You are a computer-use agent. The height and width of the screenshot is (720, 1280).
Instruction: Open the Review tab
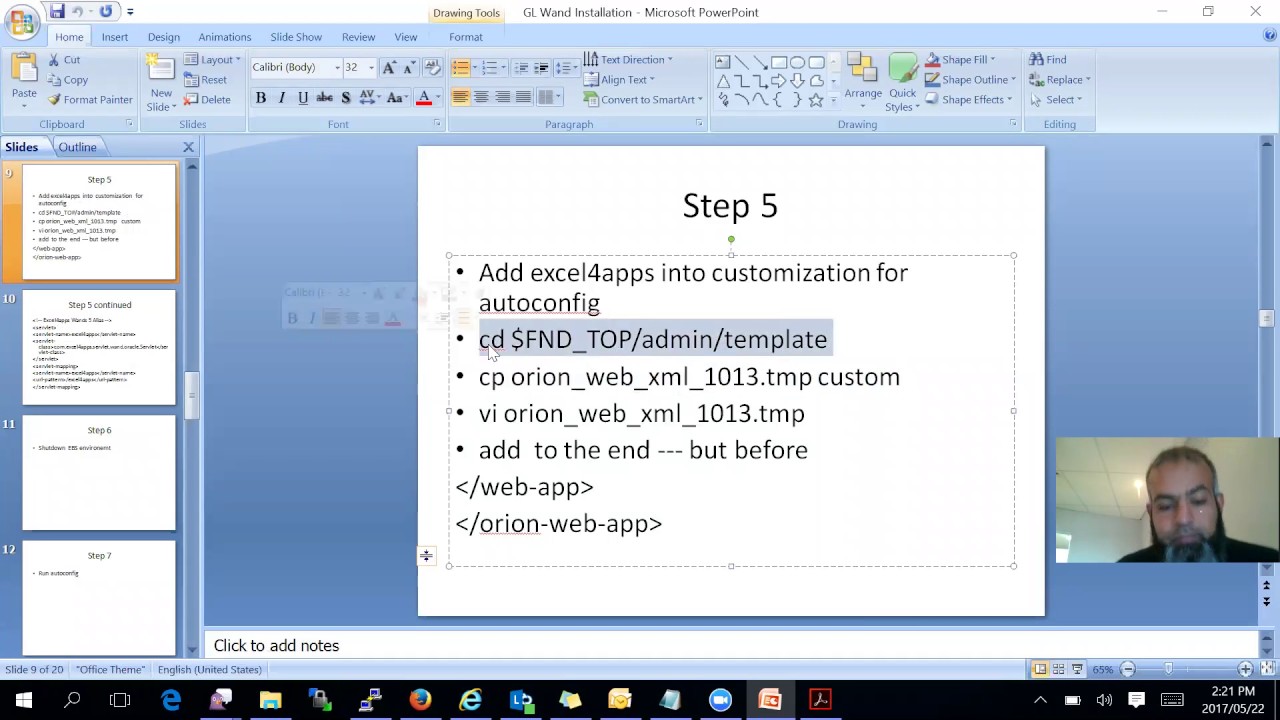[359, 37]
